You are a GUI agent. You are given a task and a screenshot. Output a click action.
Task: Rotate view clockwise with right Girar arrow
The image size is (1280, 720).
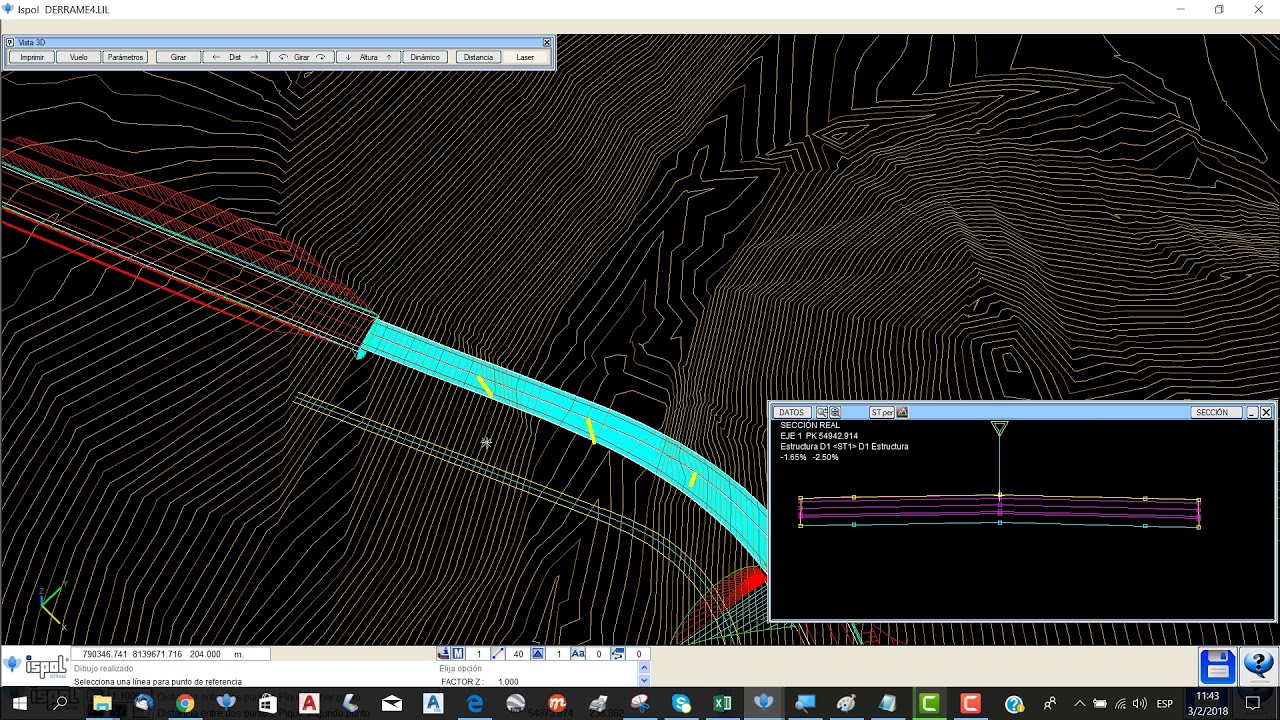pos(321,57)
